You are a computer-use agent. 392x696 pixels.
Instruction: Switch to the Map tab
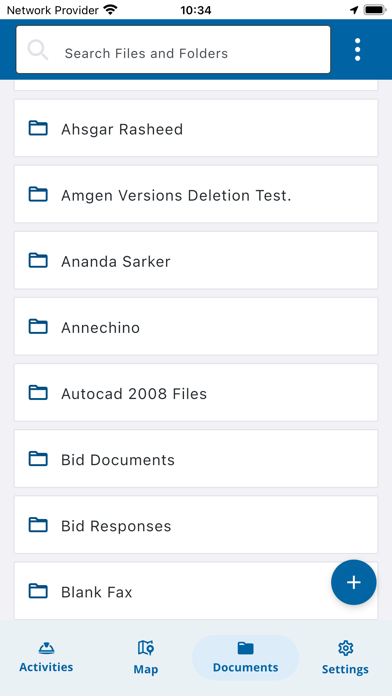[x=146, y=657]
